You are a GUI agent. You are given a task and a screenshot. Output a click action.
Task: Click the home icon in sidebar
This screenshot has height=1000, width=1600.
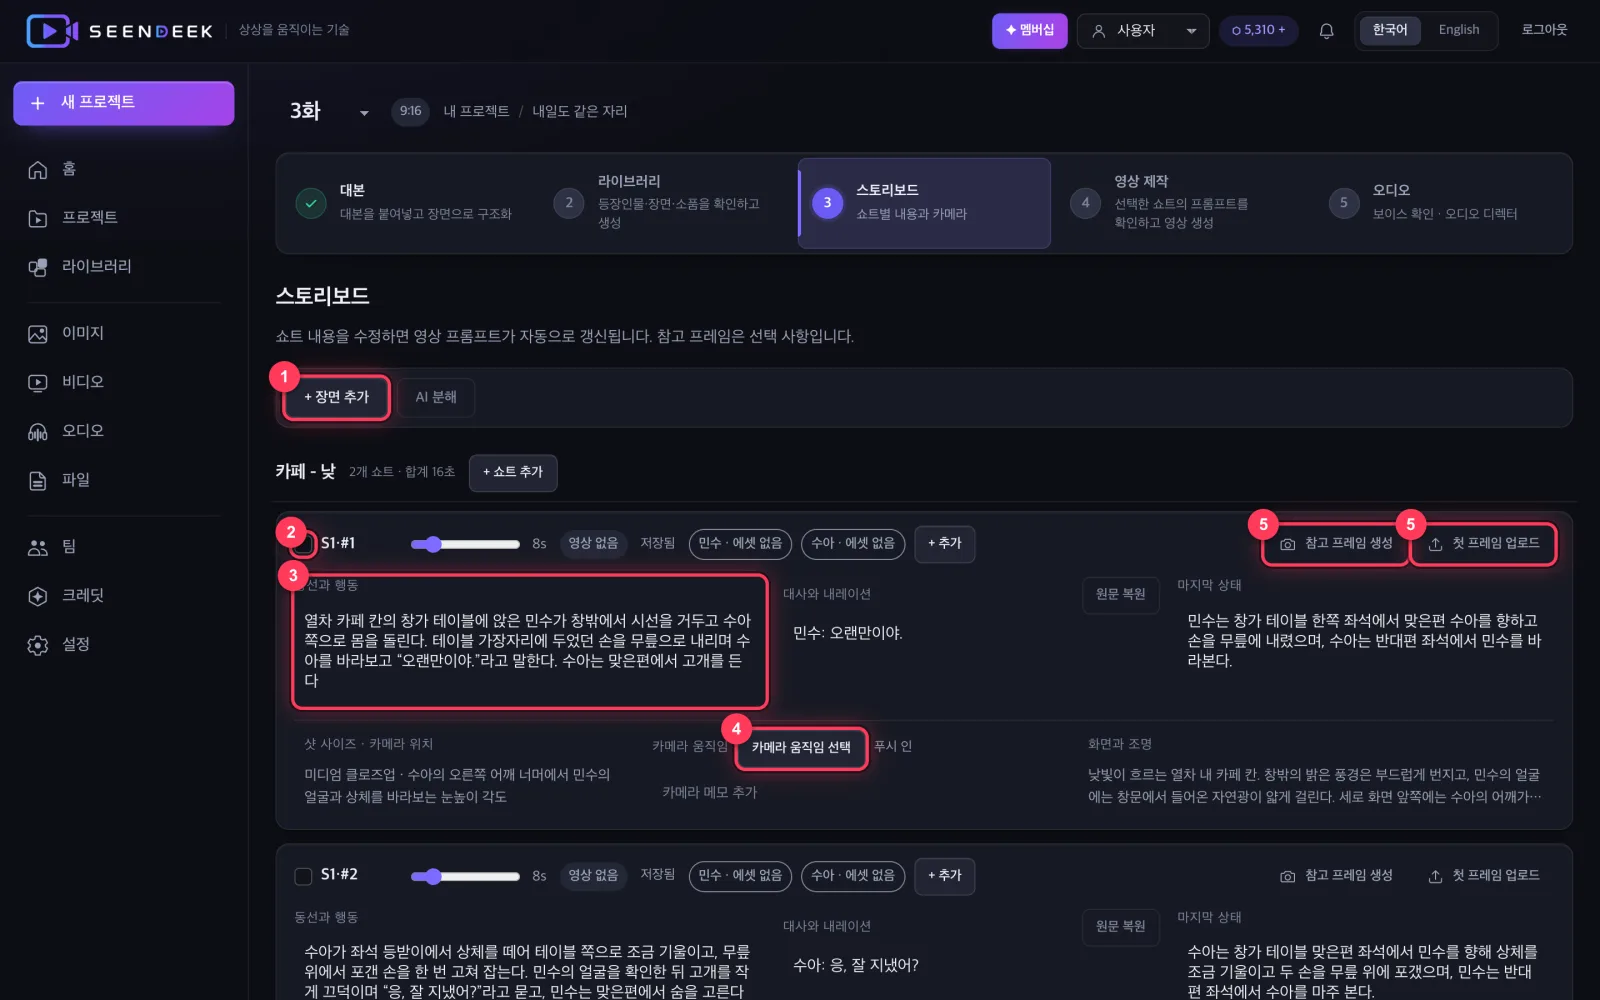point(38,170)
